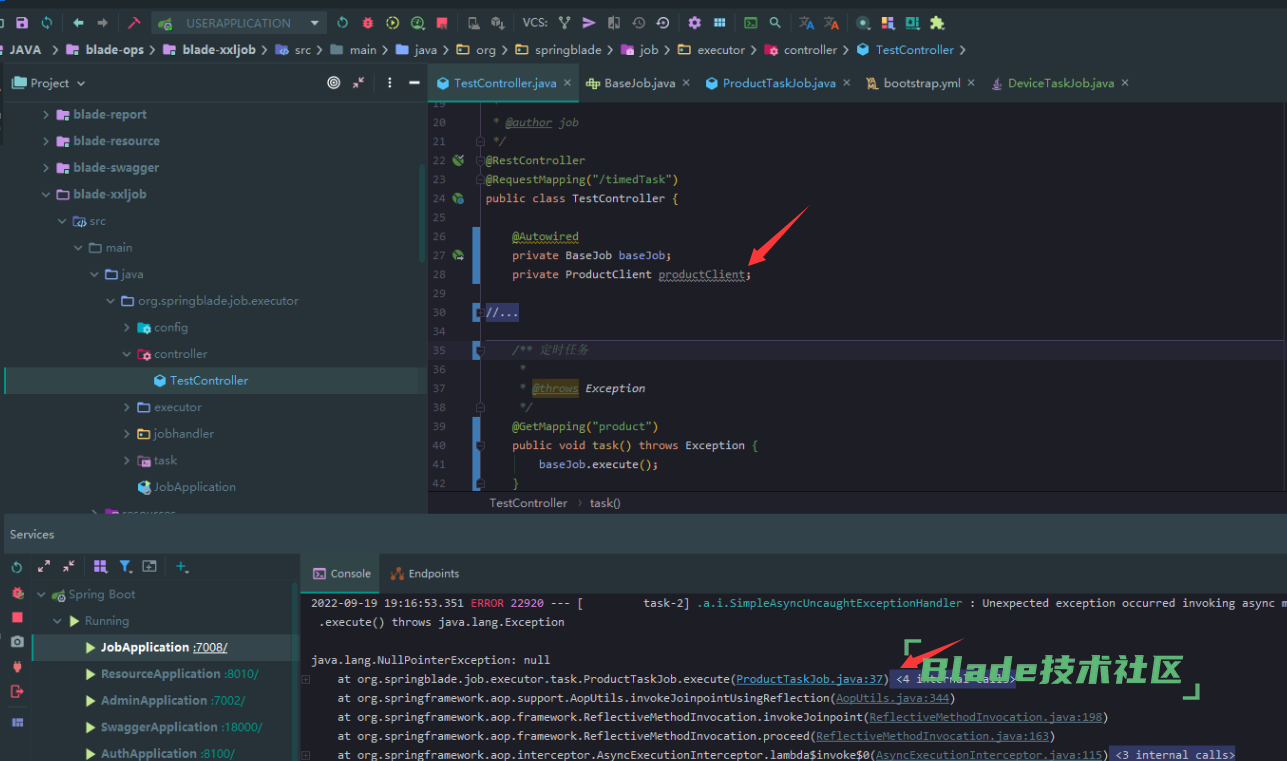Switch to the DeviceTaskJob.java tab
1287x761 pixels.
point(1060,83)
